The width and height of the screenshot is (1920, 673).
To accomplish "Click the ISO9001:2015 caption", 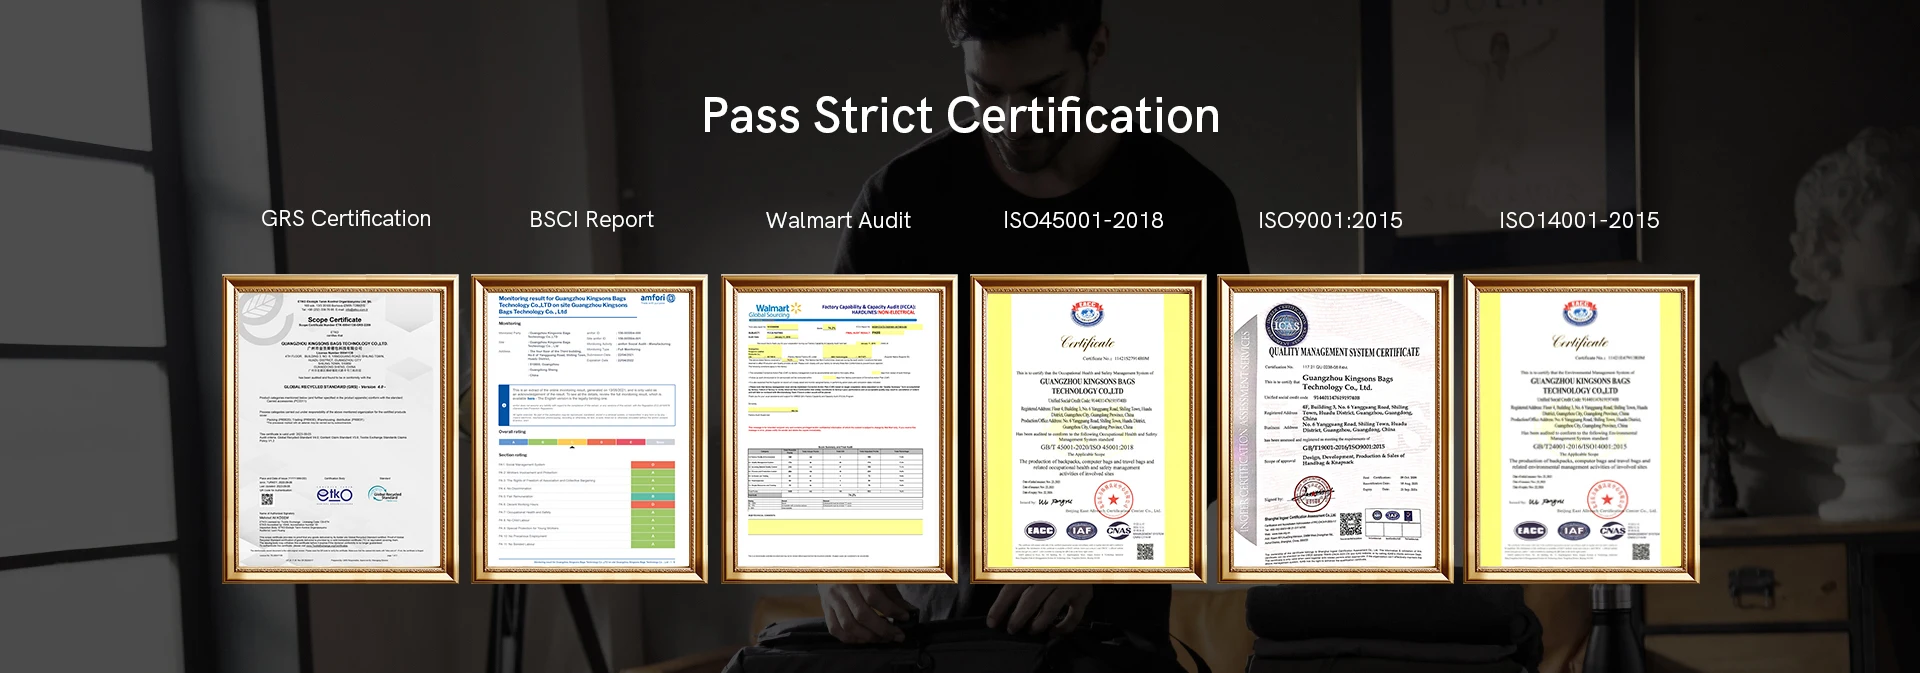I will (1330, 221).
